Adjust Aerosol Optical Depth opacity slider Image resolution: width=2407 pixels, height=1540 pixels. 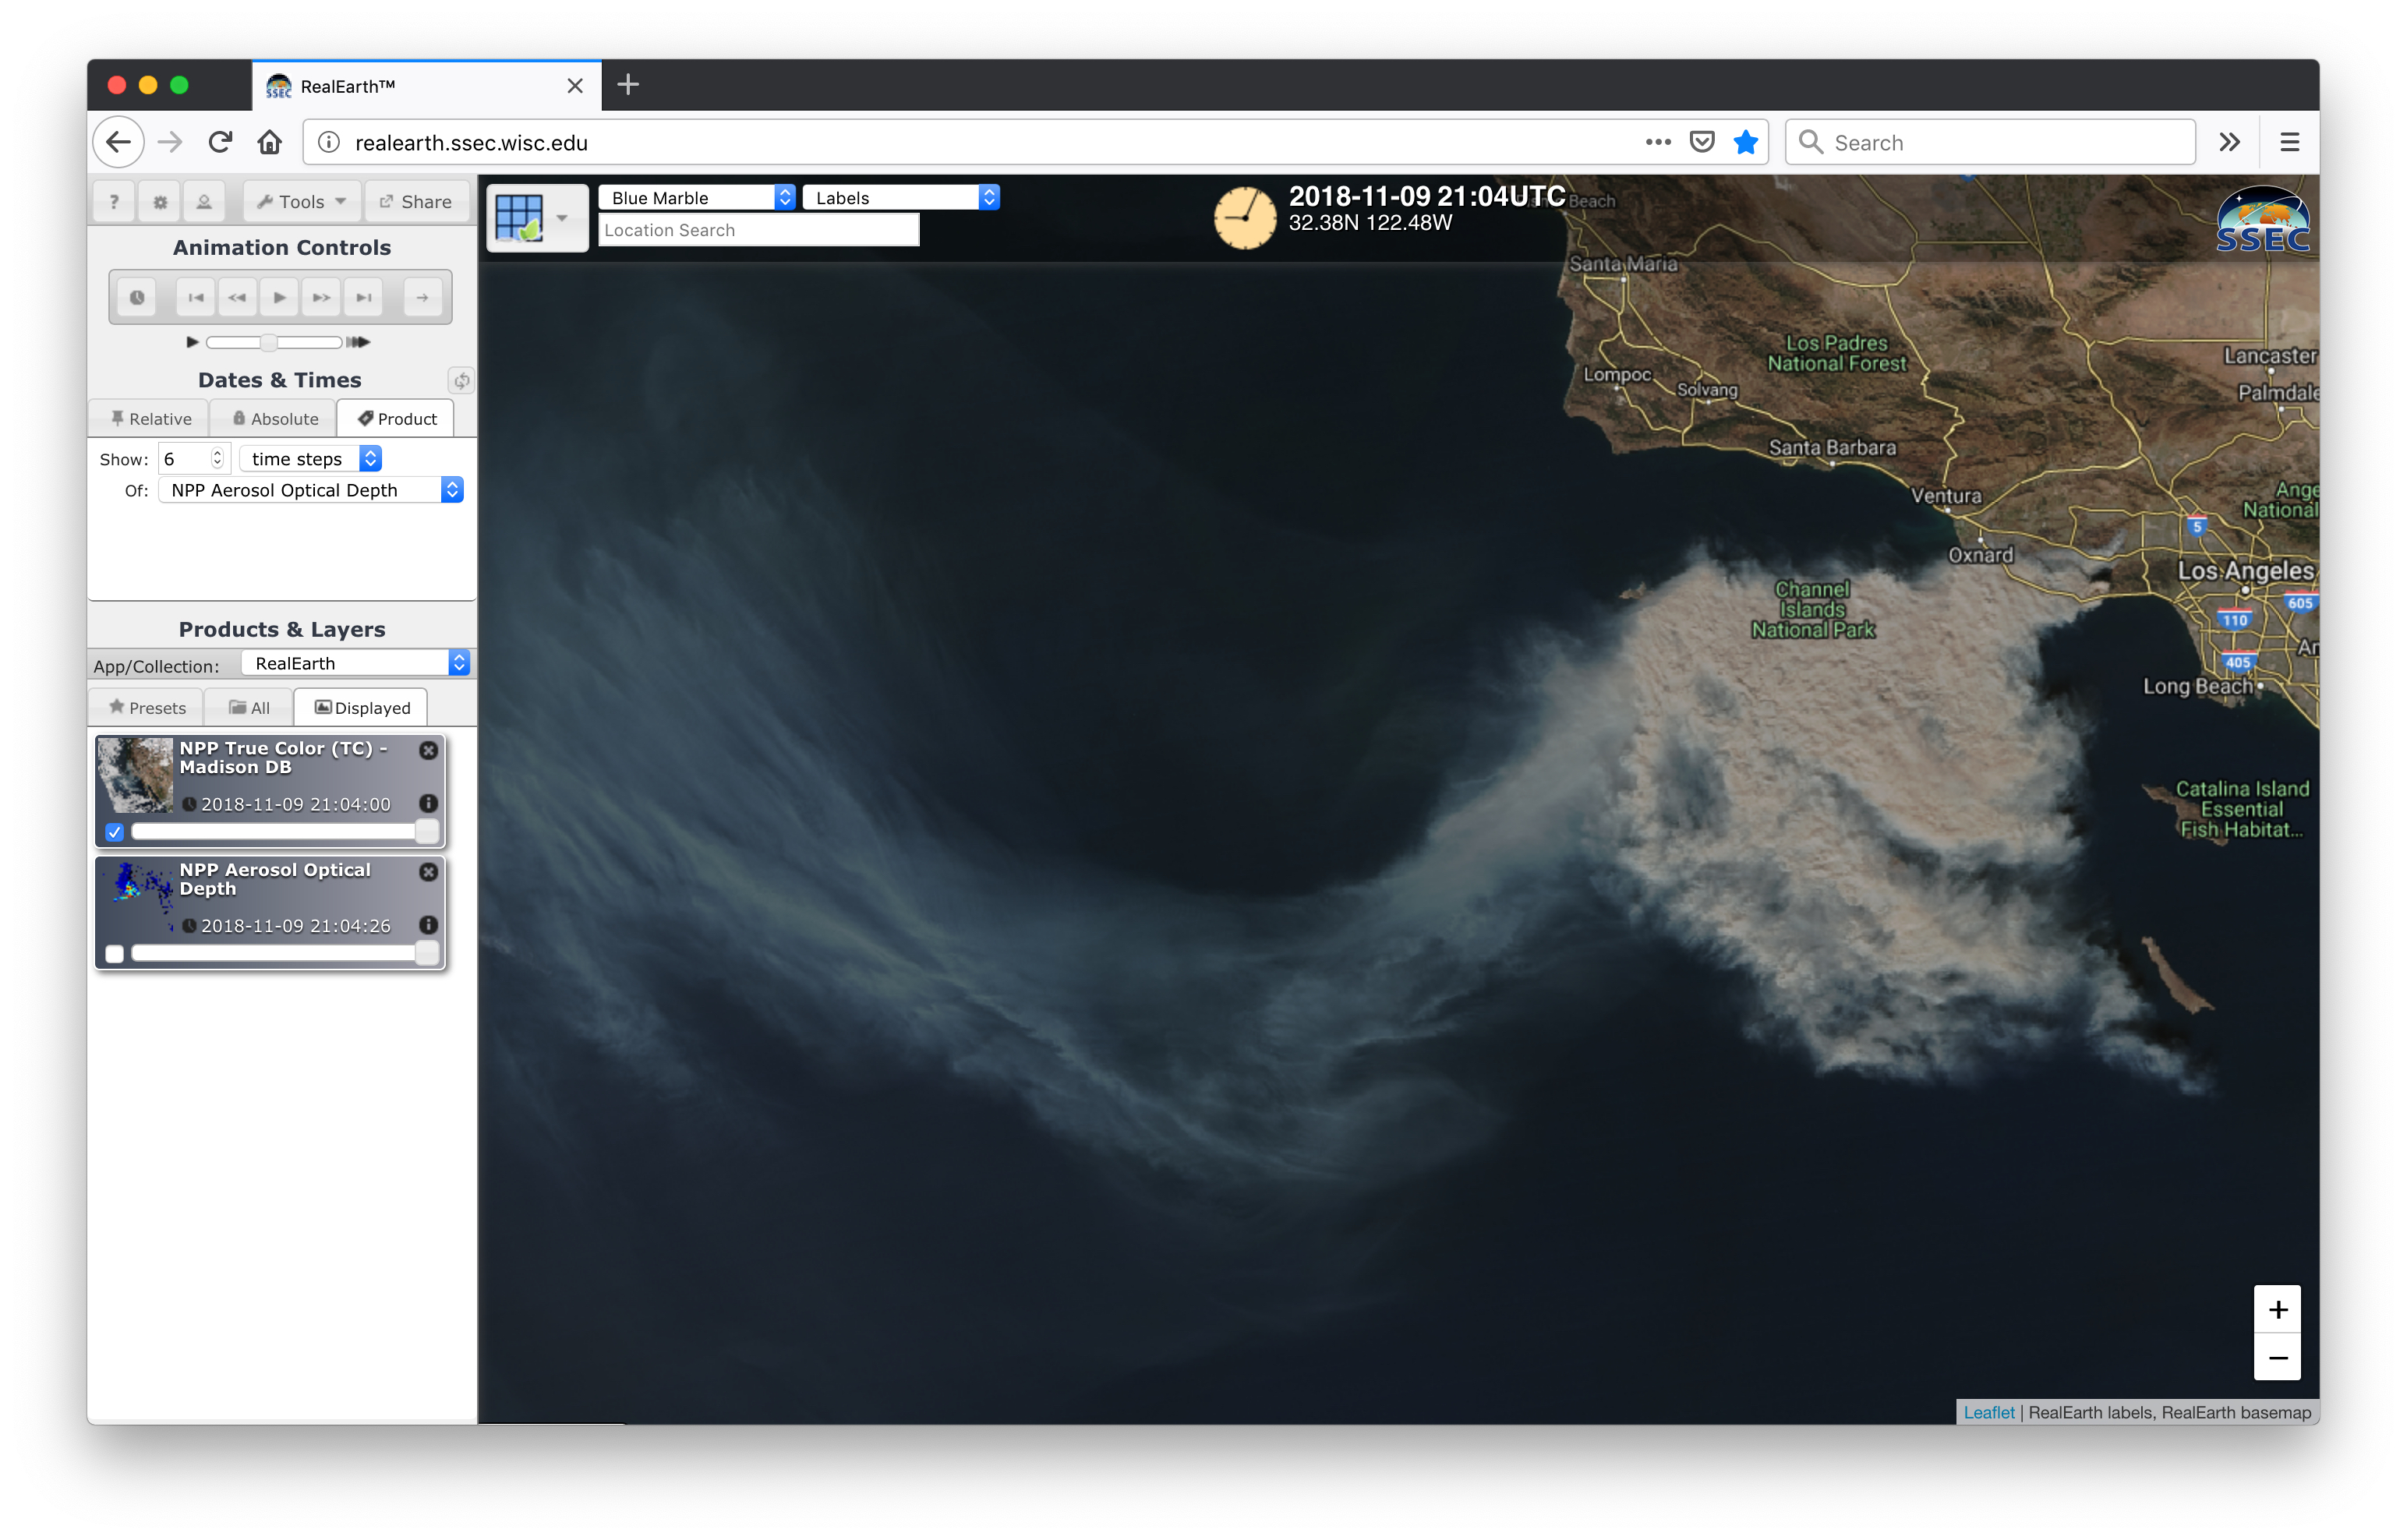[x=284, y=954]
